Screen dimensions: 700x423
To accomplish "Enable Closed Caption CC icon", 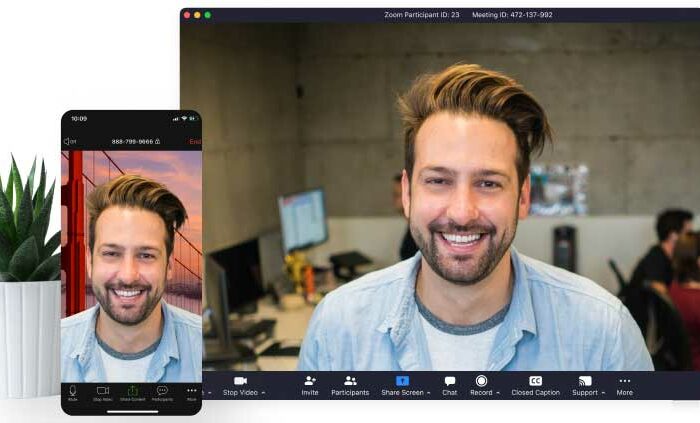I will pyautogui.click(x=535, y=381).
